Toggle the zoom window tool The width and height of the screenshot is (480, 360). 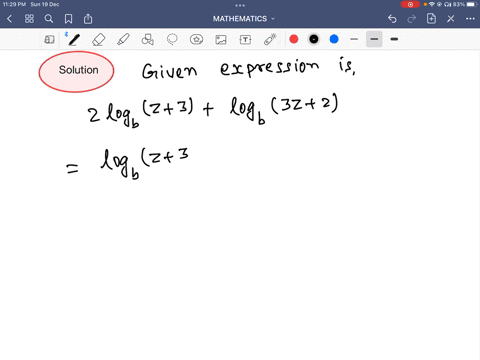(49, 40)
